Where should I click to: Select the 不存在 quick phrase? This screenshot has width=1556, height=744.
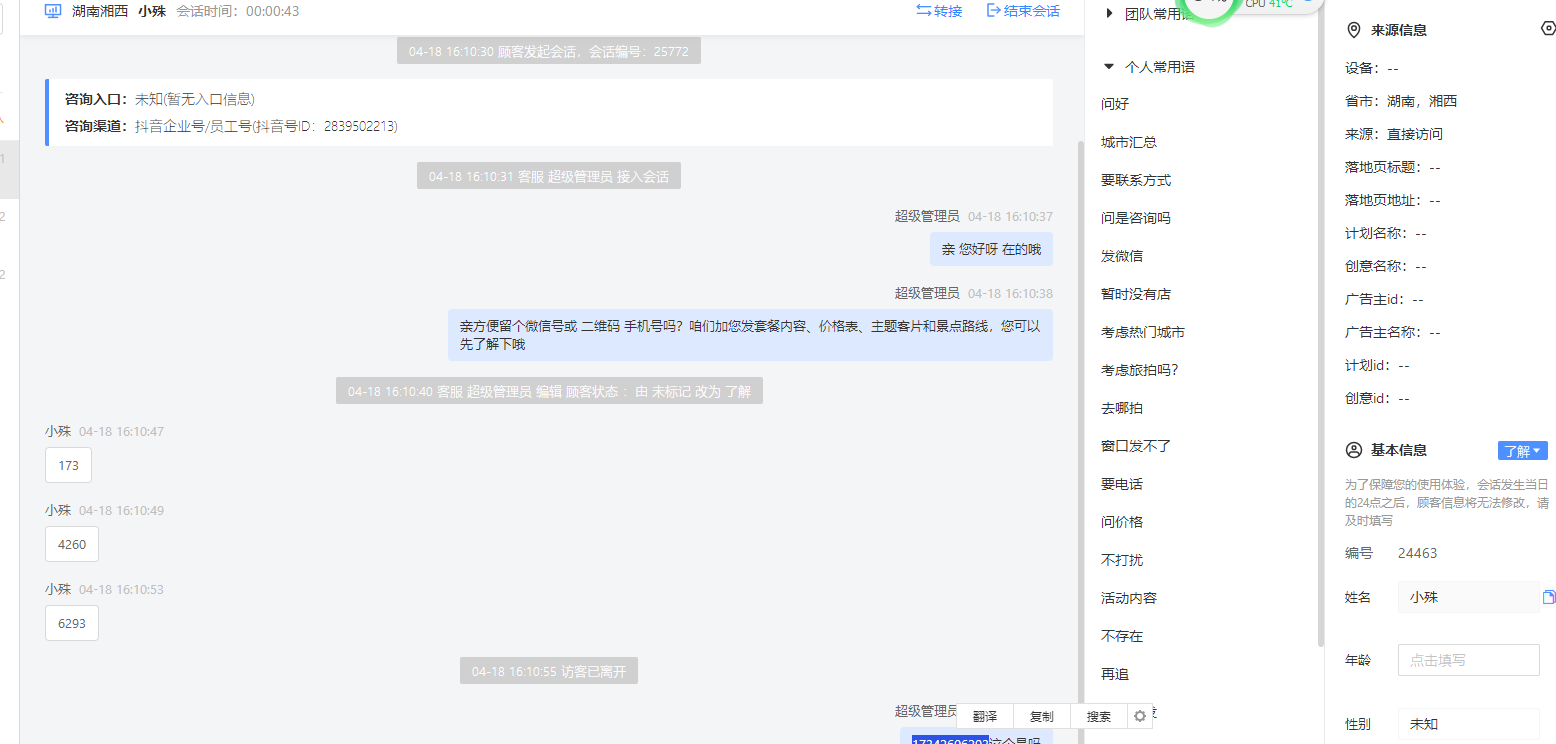(x=1122, y=636)
